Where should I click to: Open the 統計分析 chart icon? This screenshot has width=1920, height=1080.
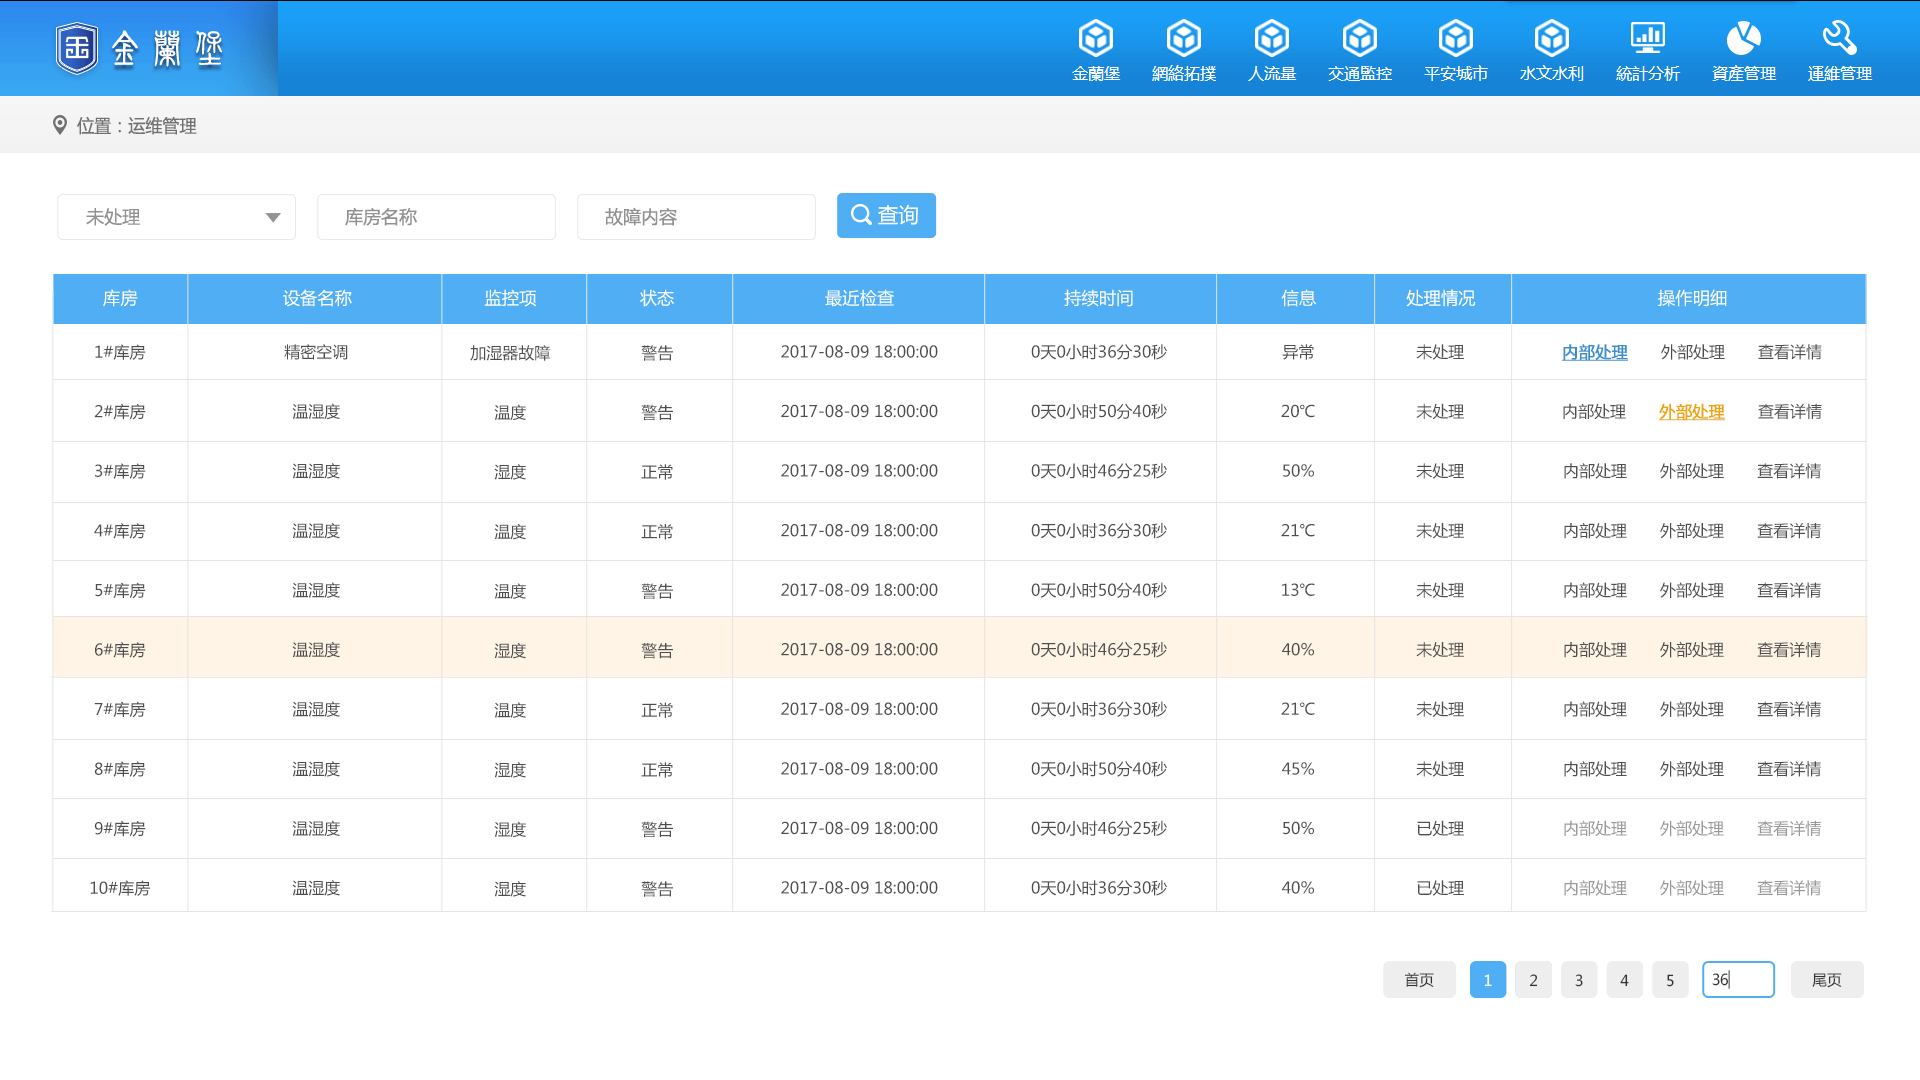click(1647, 38)
